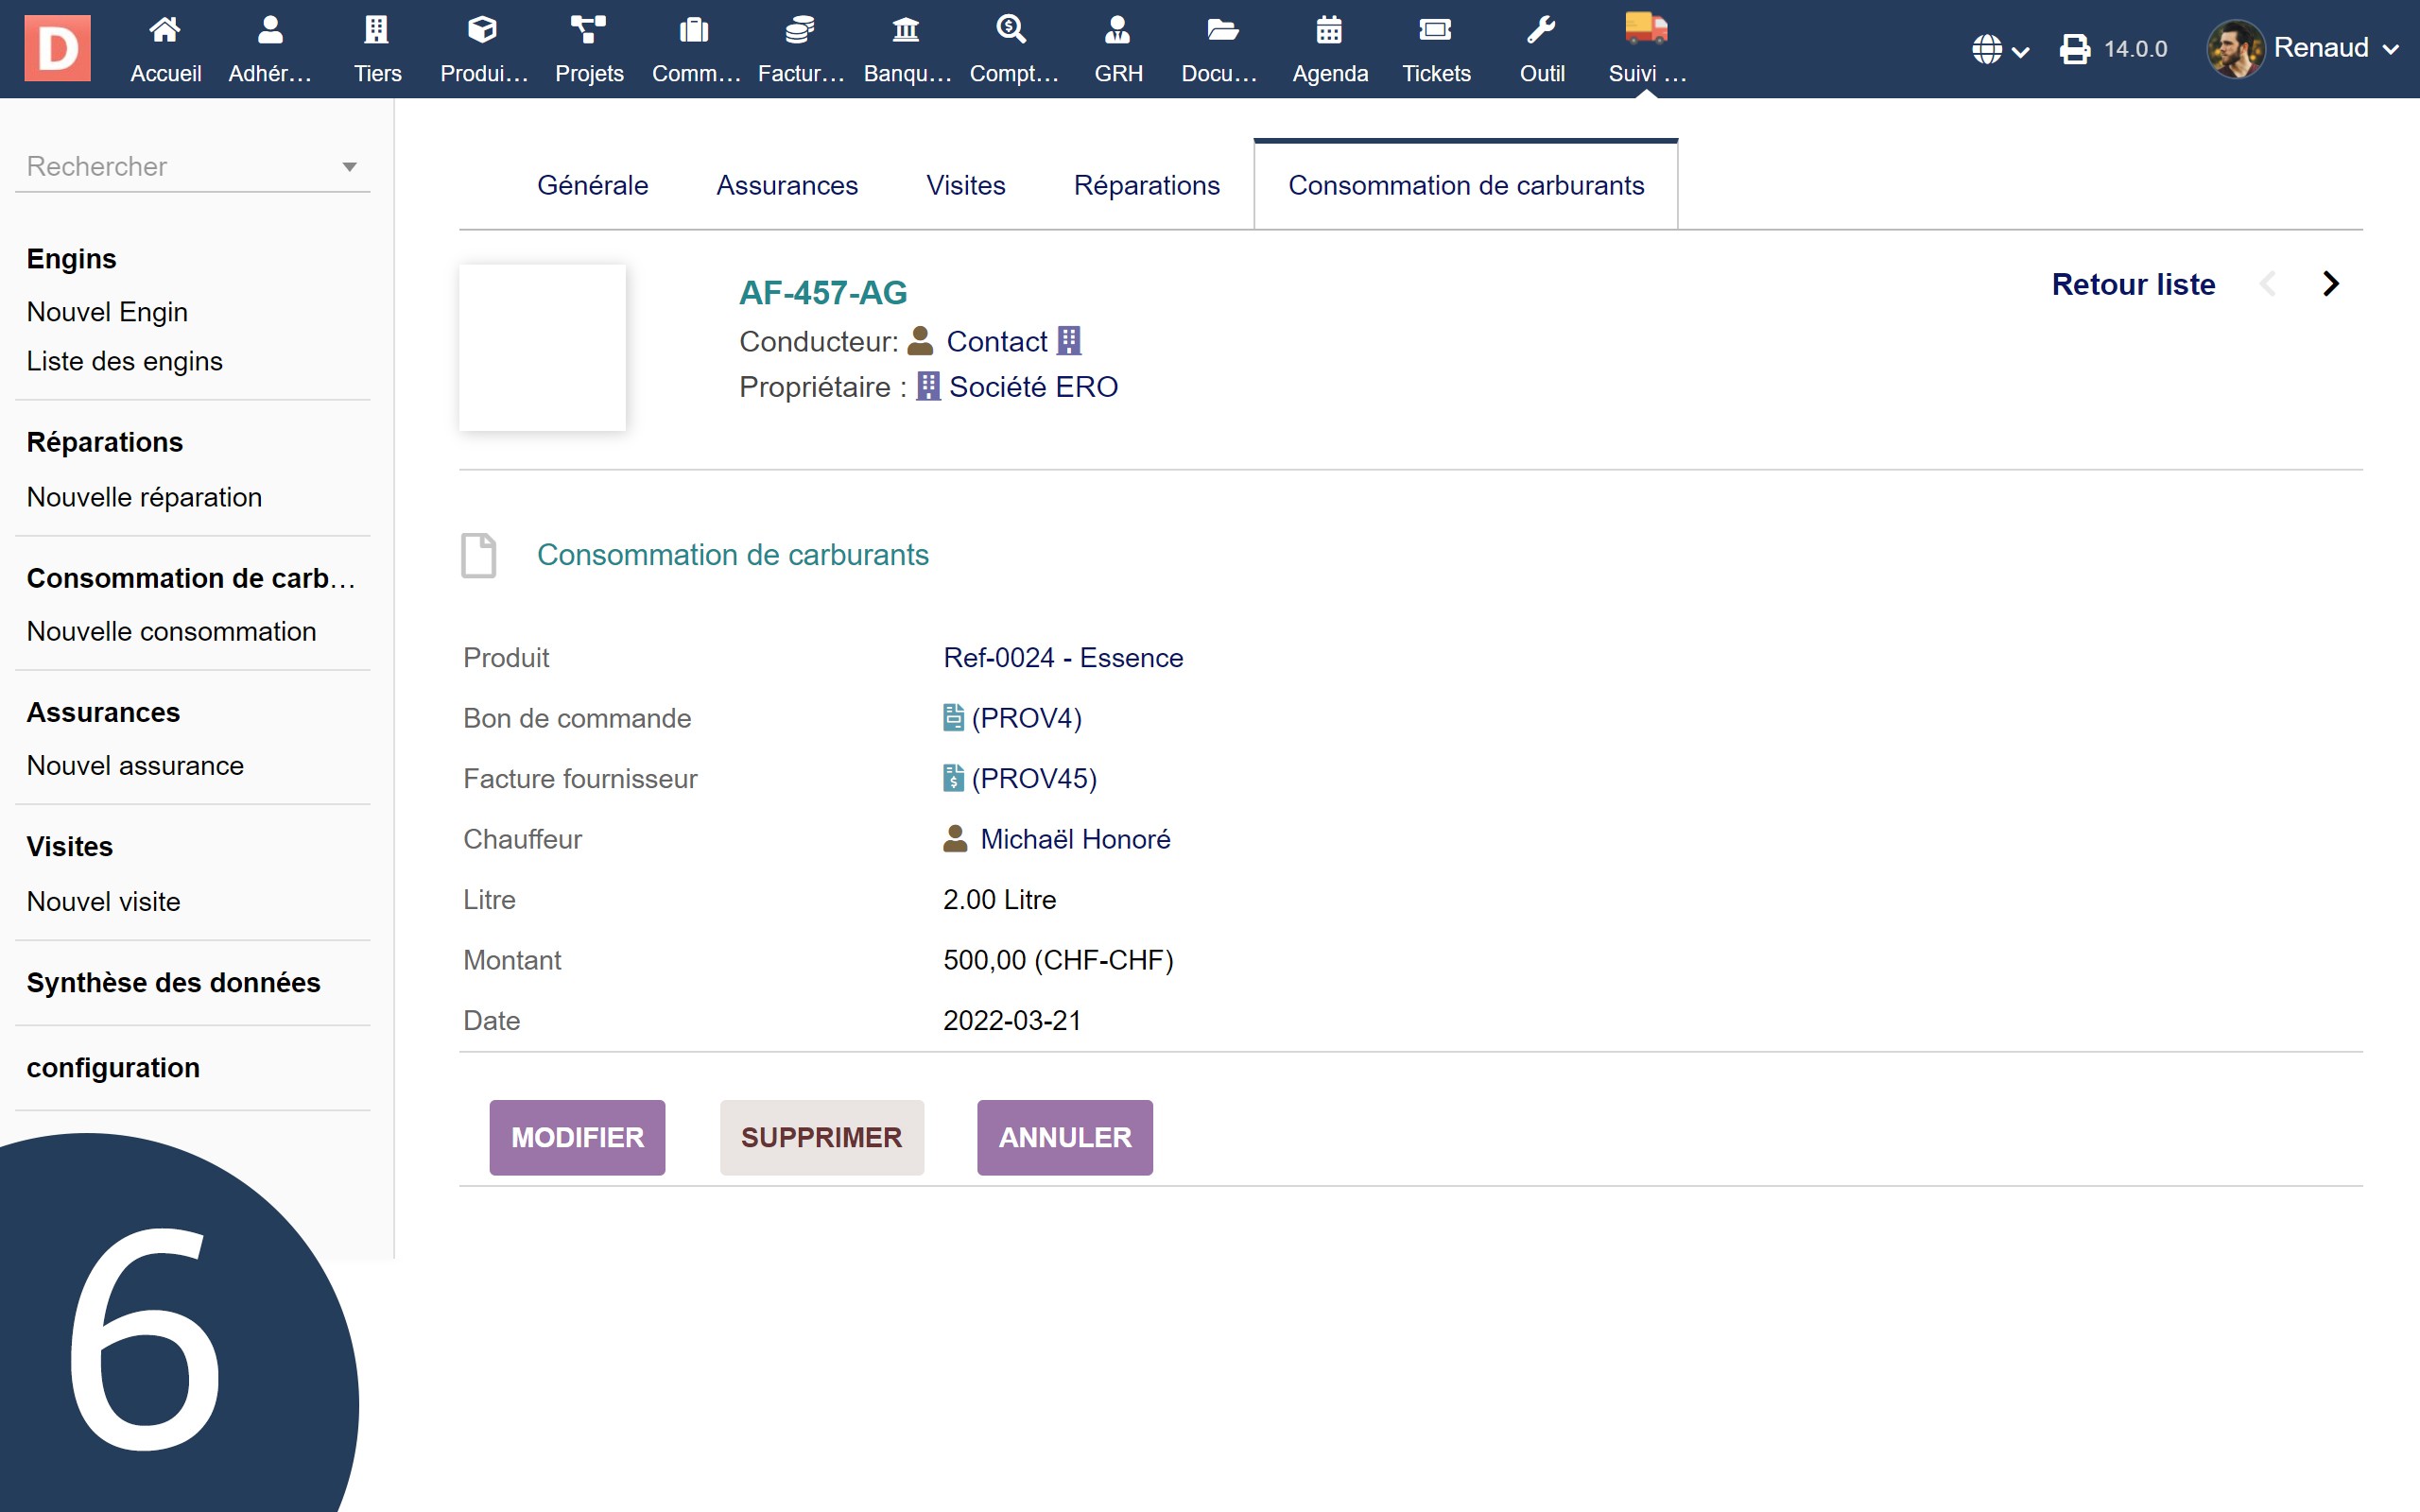Open the Agenda calendar icon
This screenshot has width=2420, height=1512.
1329,30
